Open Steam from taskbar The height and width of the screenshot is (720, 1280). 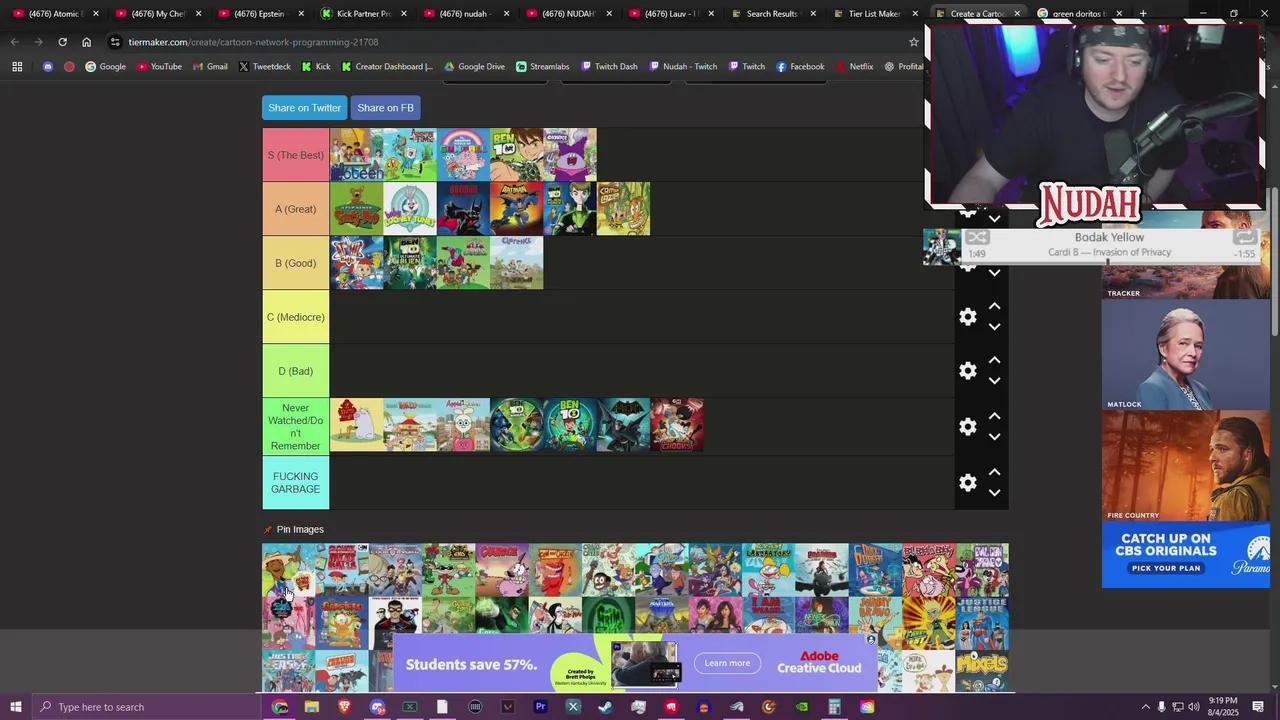pyautogui.click(x=605, y=707)
